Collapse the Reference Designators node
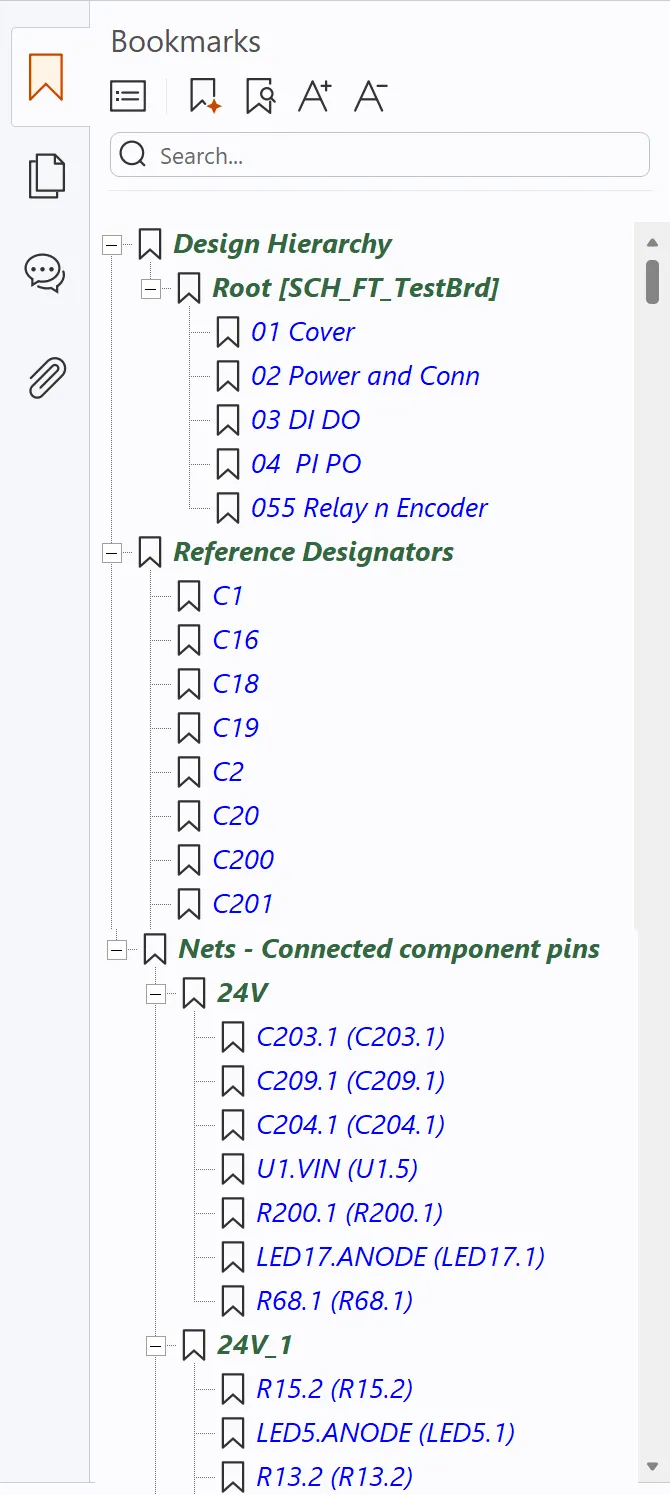The height and width of the screenshot is (1495, 670). tap(112, 552)
